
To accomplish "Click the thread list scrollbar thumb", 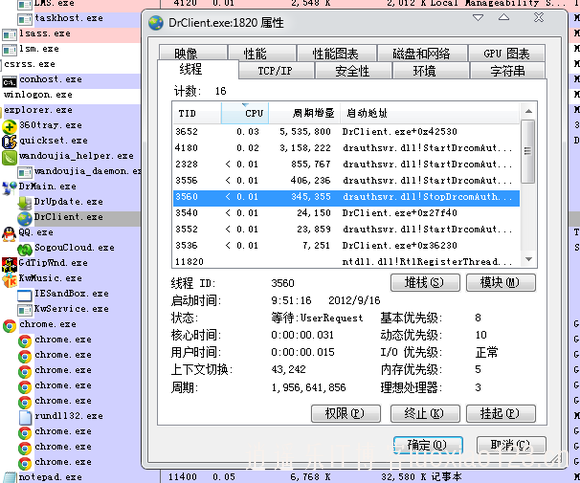I will point(528,151).
